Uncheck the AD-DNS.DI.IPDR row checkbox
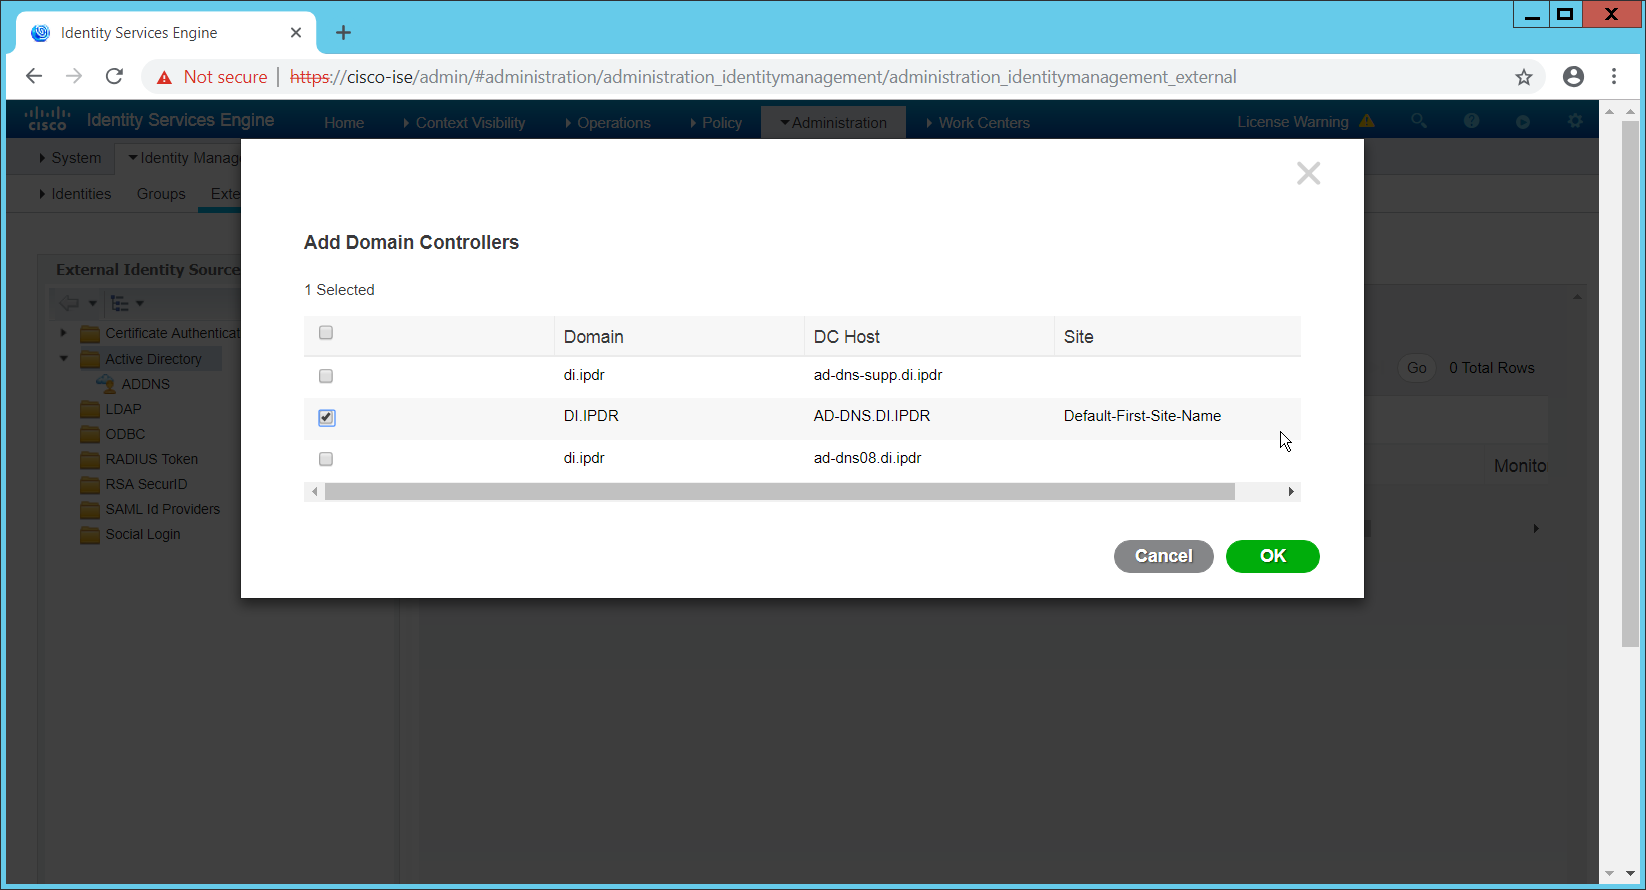 (x=326, y=418)
